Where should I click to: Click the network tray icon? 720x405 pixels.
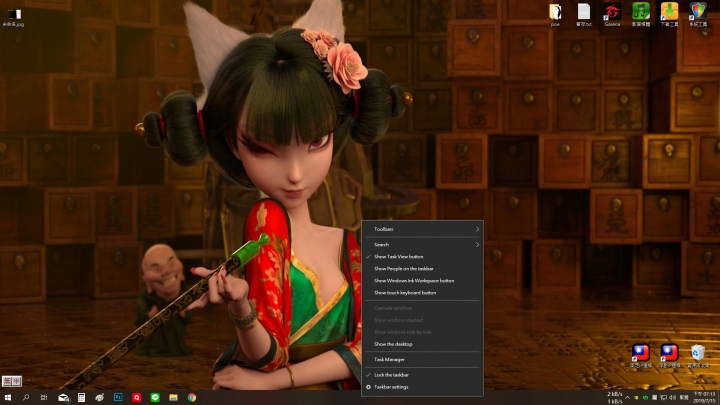pos(664,398)
